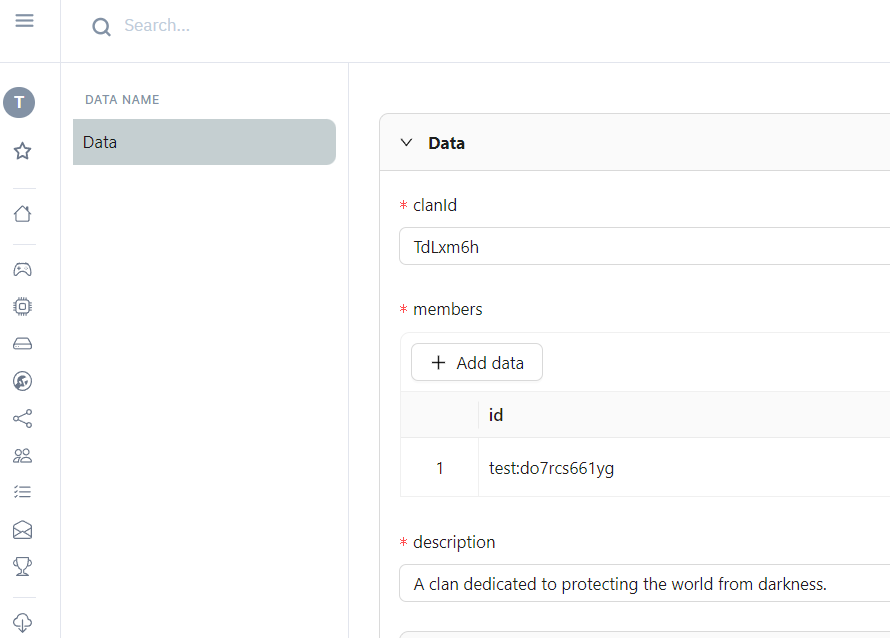
Task: Select the Data item in list
Action: [204, 142]
